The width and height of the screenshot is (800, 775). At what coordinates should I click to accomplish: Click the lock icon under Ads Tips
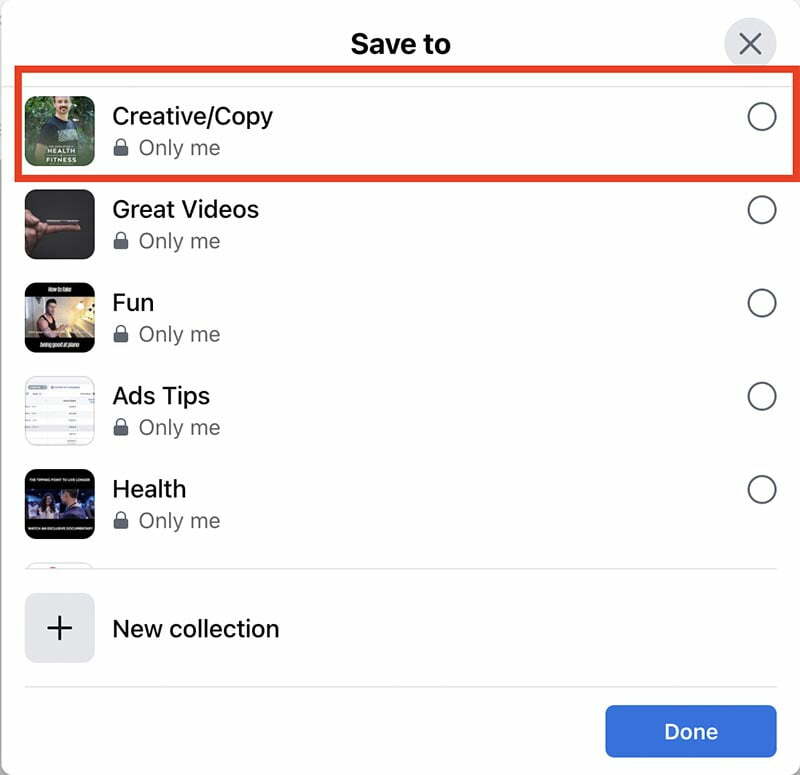point(121,427)
